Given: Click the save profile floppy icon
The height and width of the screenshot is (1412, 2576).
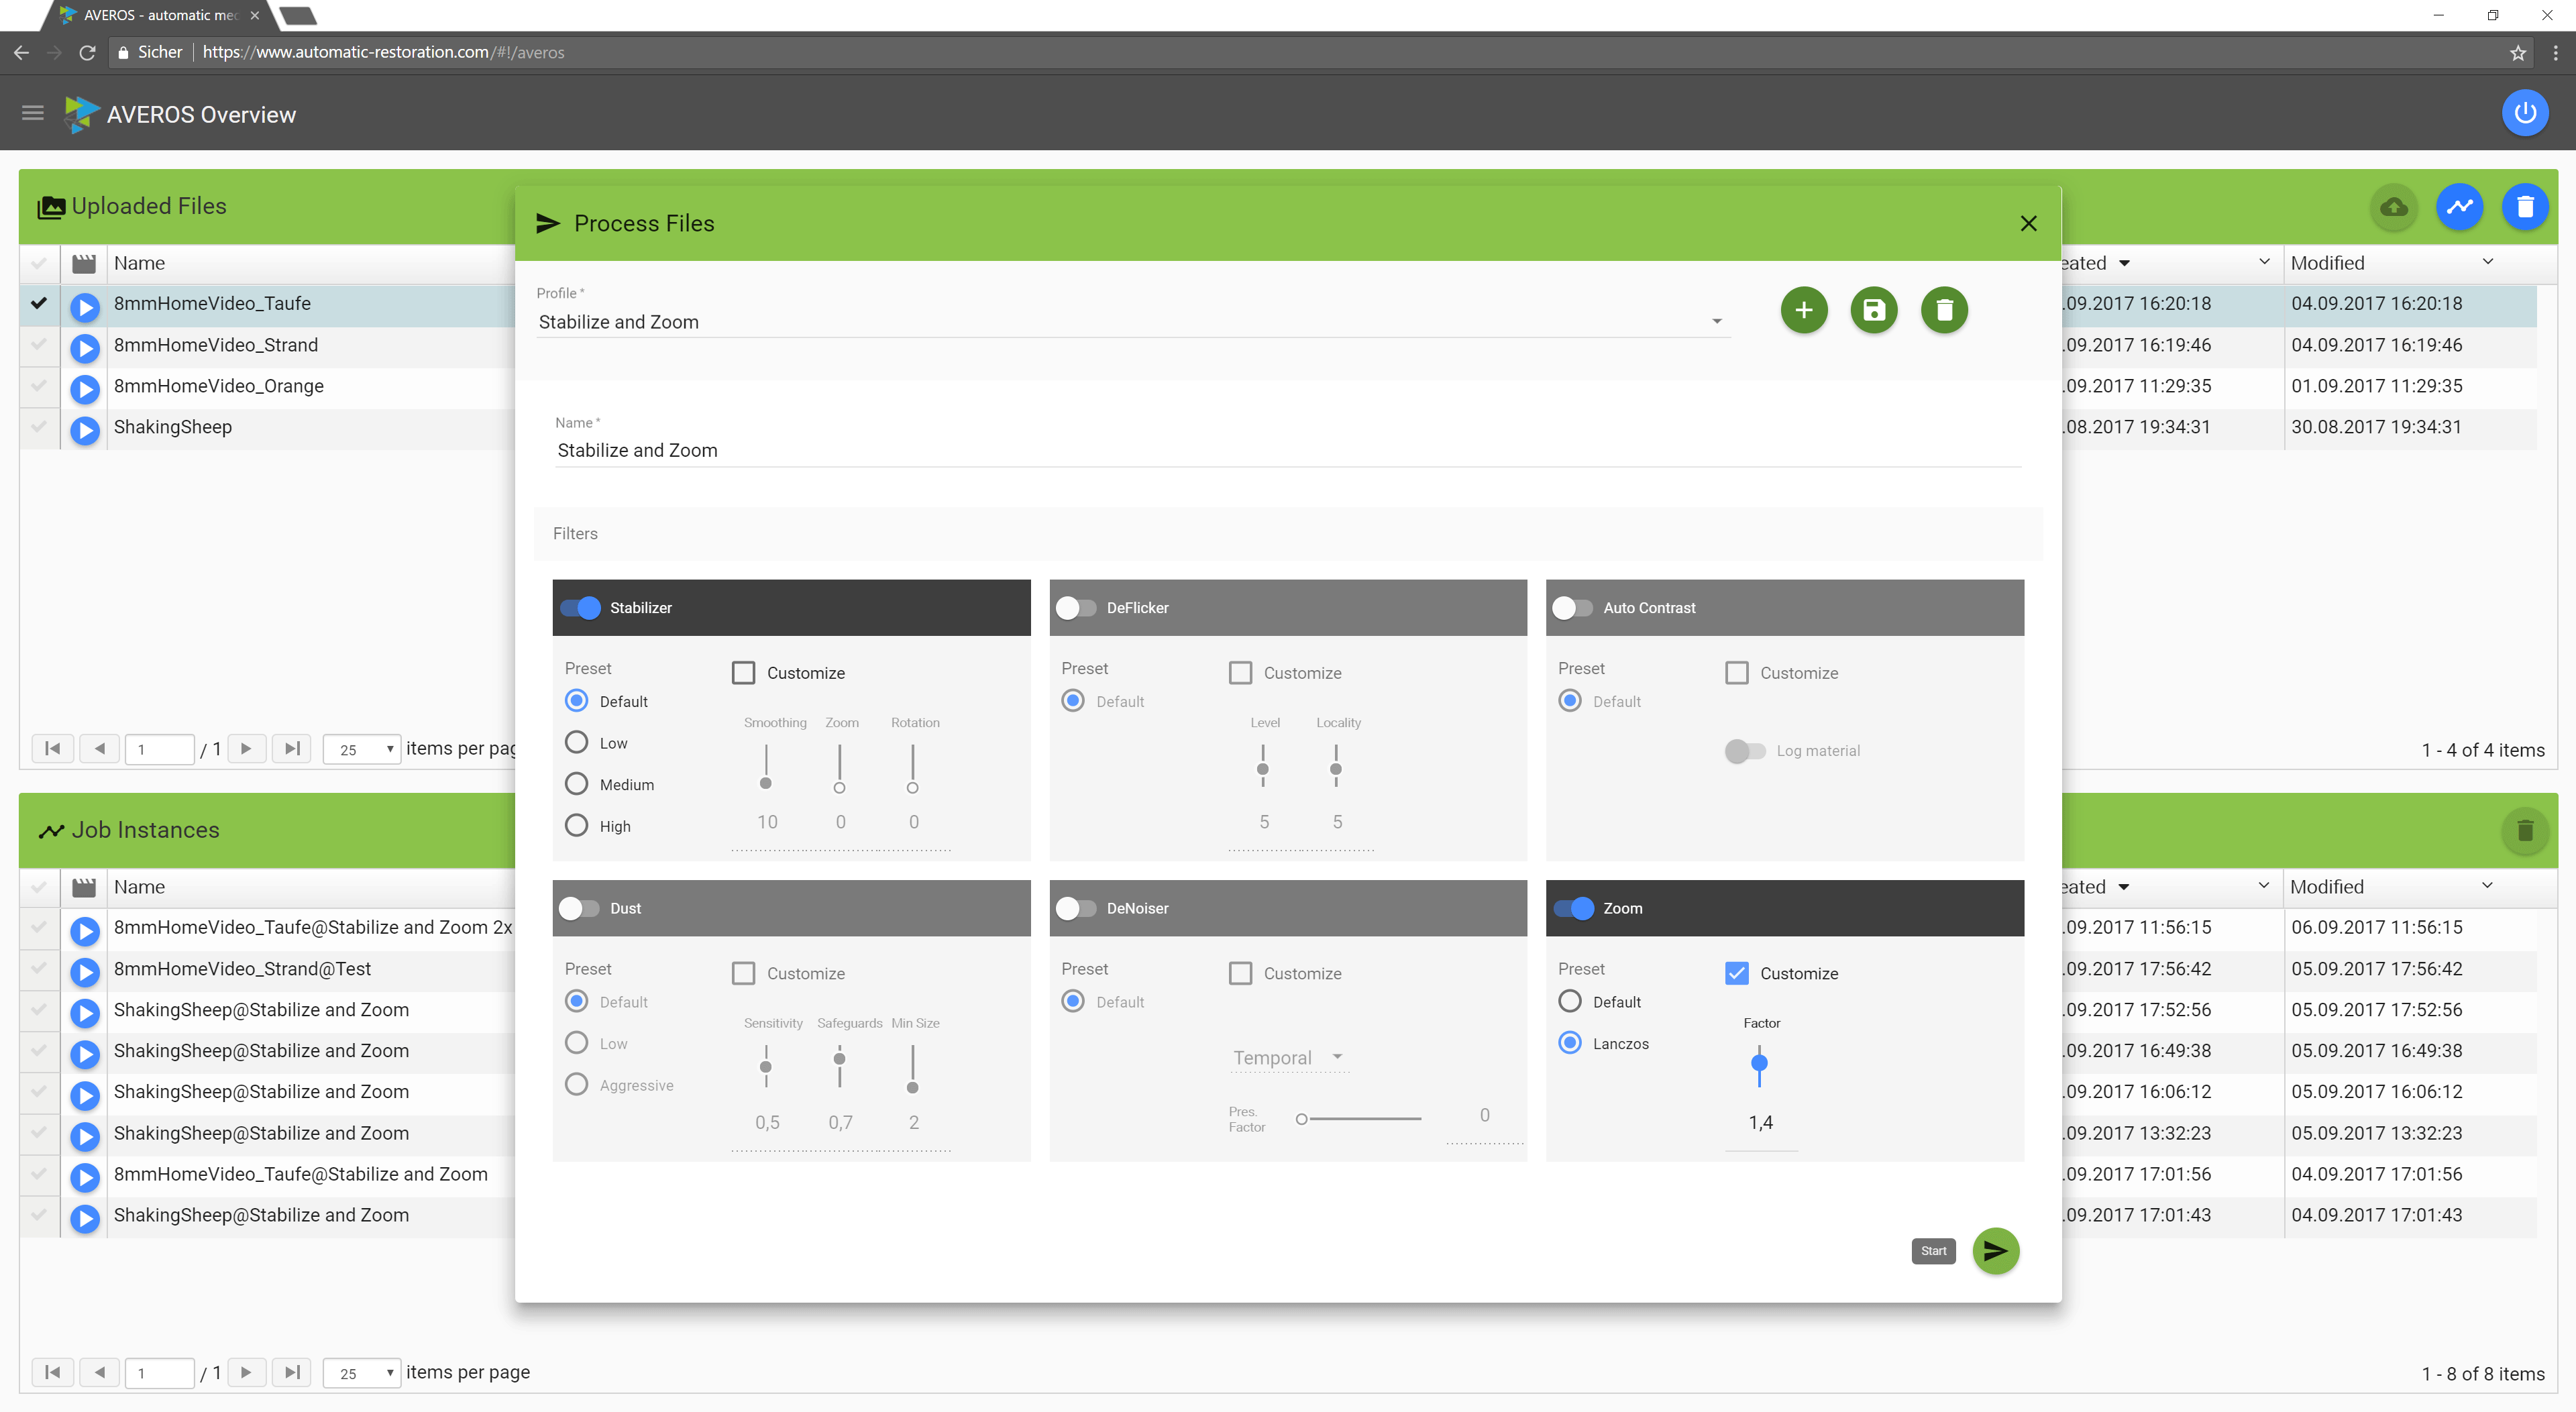Looking at the screenshot, I should [1873, 310].
